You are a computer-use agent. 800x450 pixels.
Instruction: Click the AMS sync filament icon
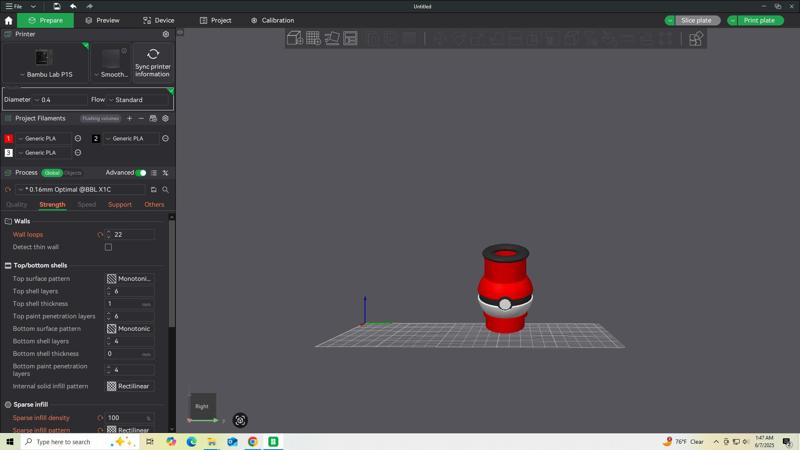tap(153, 118)
